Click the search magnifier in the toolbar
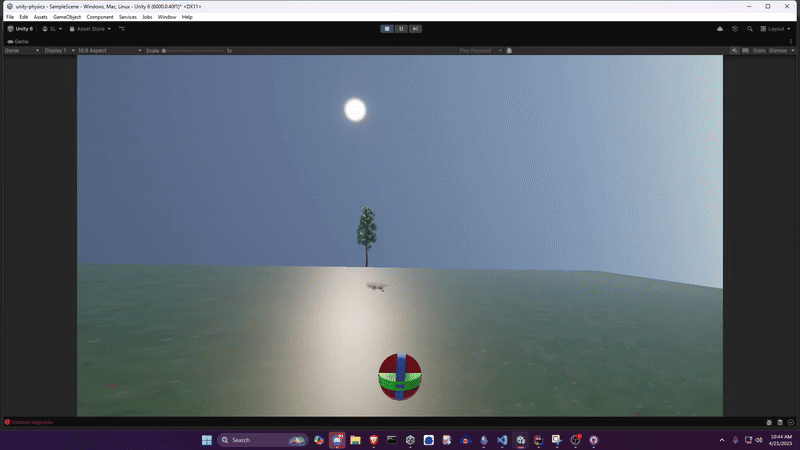Screen dimensions: 800x450 coord(749,29)
